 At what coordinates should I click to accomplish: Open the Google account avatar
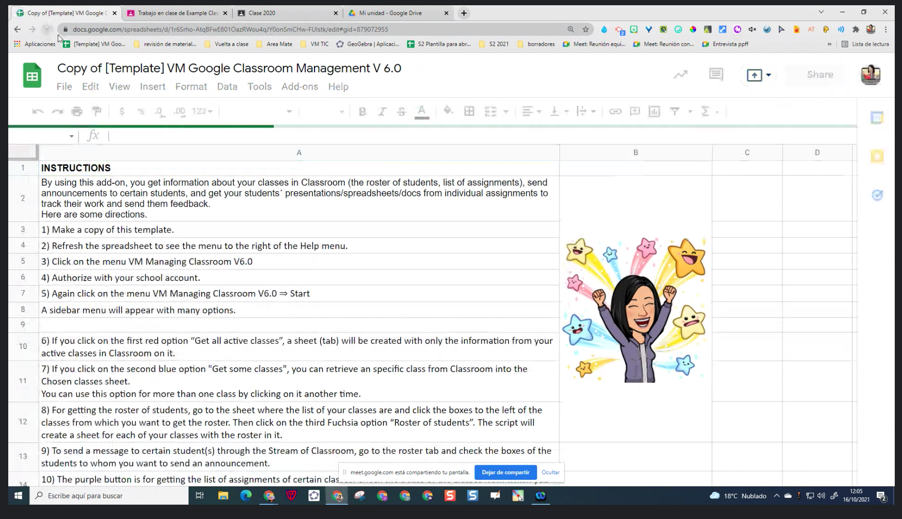[870, 74]
